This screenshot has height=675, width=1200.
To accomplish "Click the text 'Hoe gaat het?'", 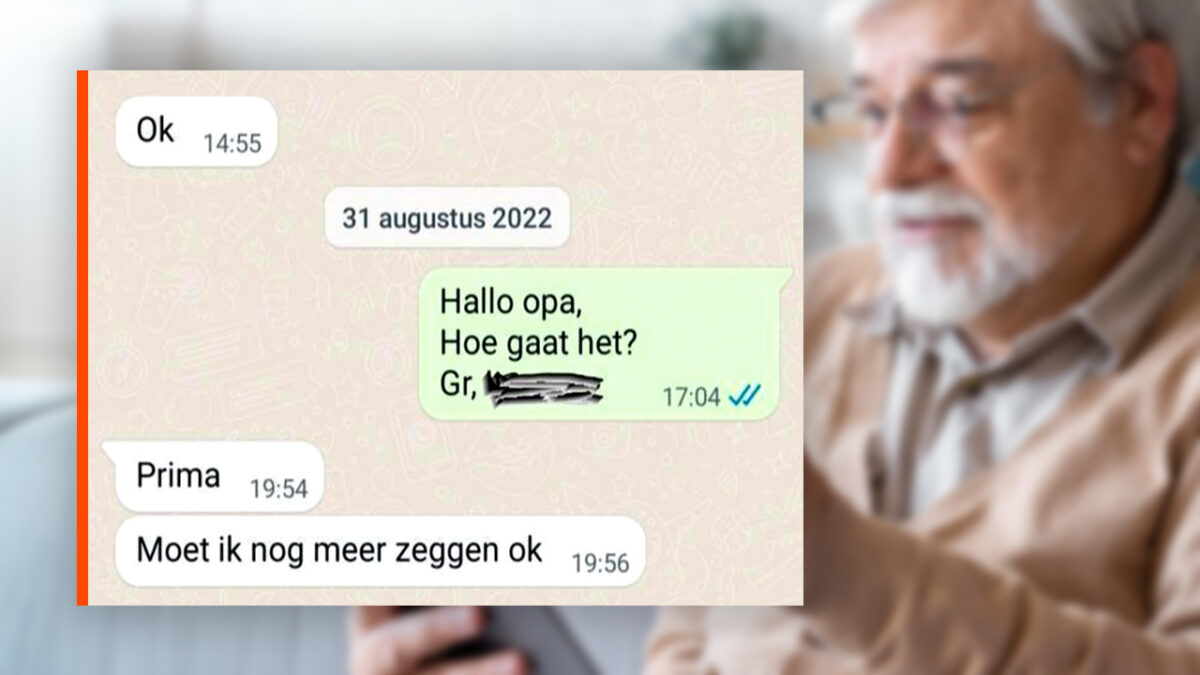I will click(x=539, y=343).
